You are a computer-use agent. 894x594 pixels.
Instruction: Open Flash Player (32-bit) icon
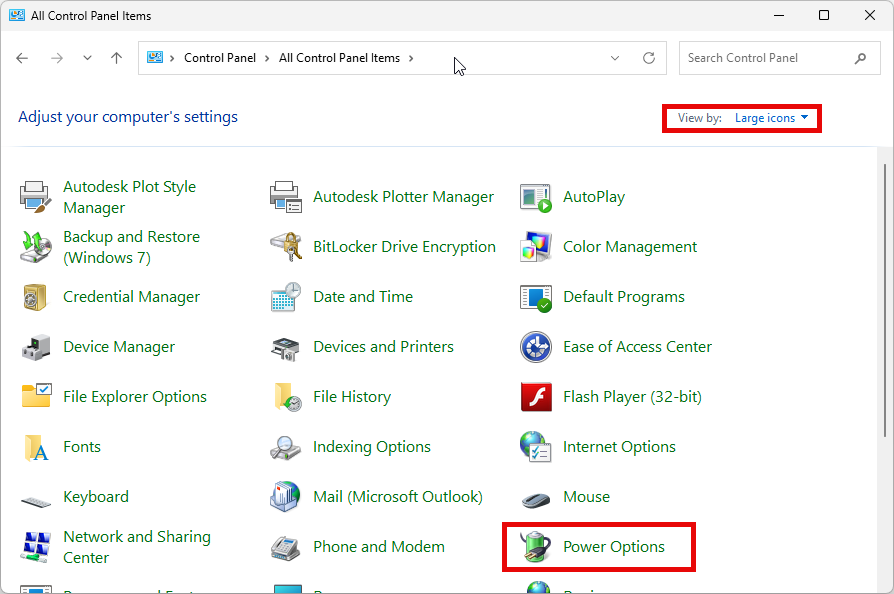click(536, 397)
